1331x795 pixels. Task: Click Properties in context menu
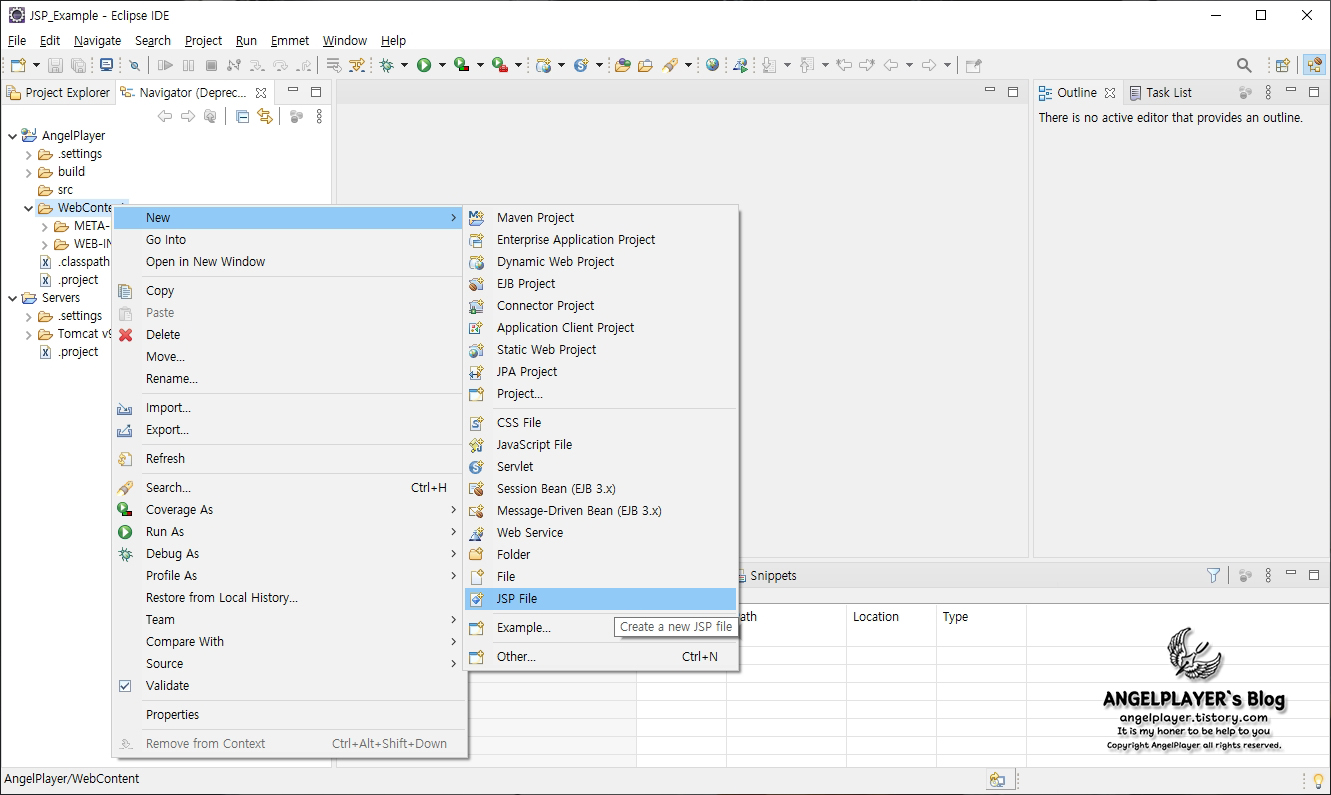[290, 715]
